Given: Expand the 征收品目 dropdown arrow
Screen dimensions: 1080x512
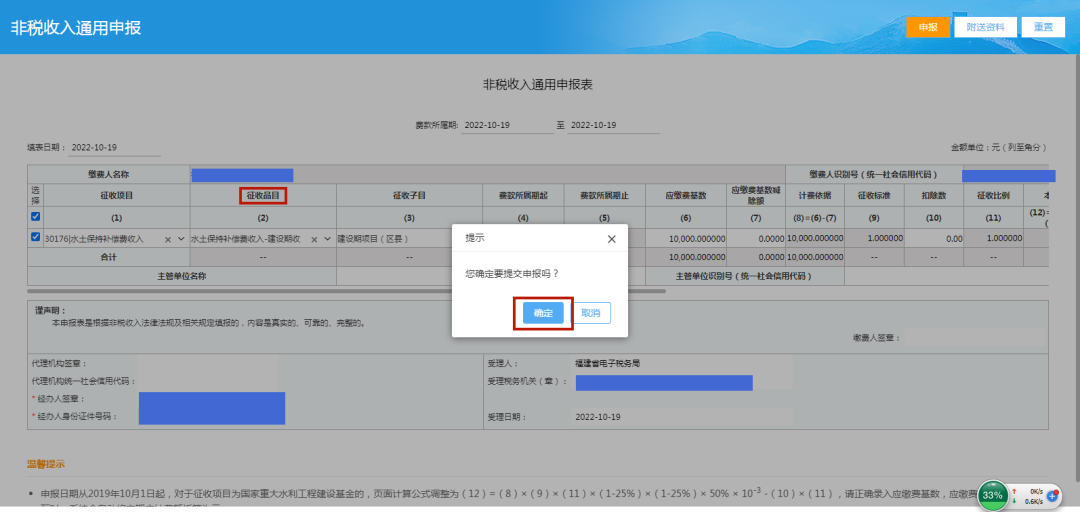Looking at the screenshot, I should pos(327,240).
